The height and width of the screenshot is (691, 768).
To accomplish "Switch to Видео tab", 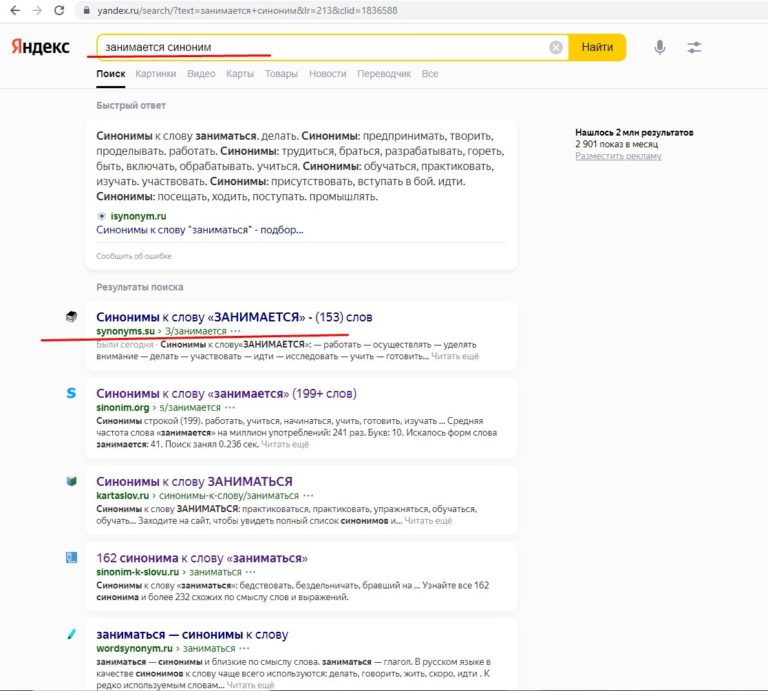I will 201,74.
